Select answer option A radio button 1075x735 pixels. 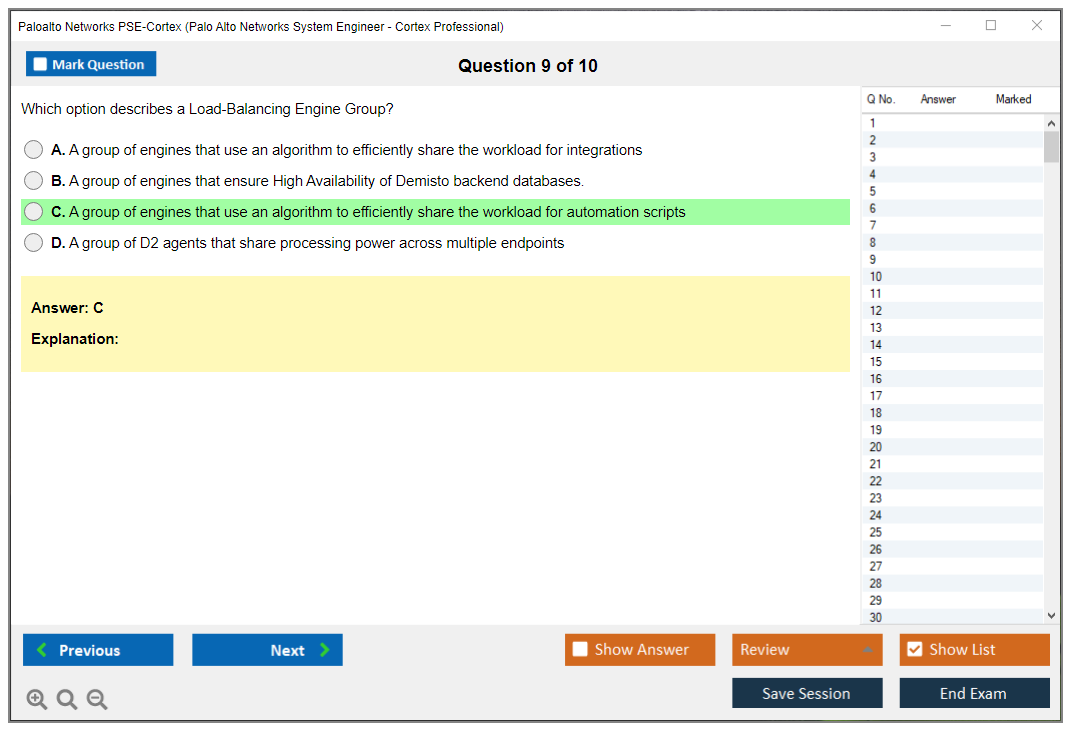click(34, 150)
